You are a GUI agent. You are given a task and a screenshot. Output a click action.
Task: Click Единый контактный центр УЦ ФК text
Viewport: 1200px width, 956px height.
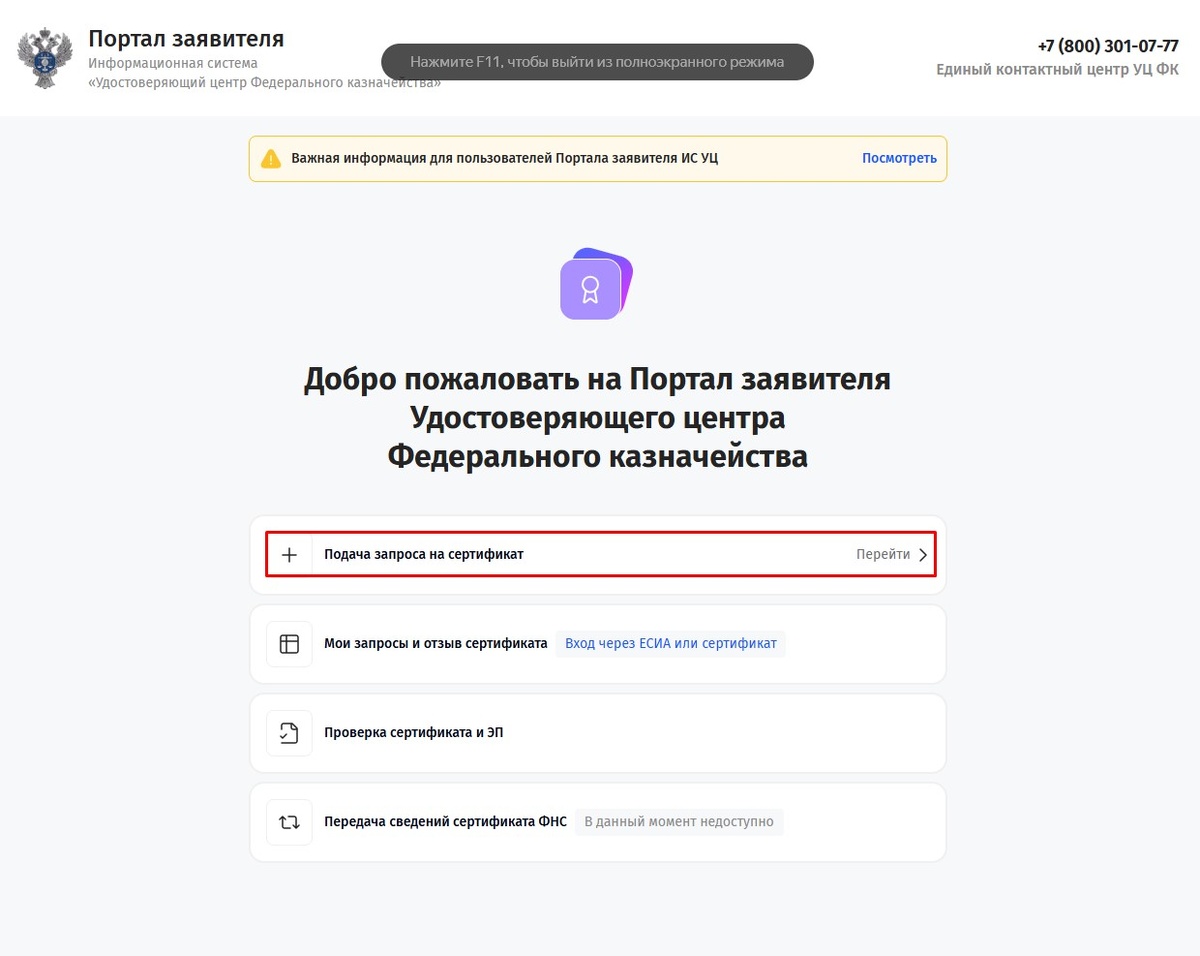tap(1057, 70)
